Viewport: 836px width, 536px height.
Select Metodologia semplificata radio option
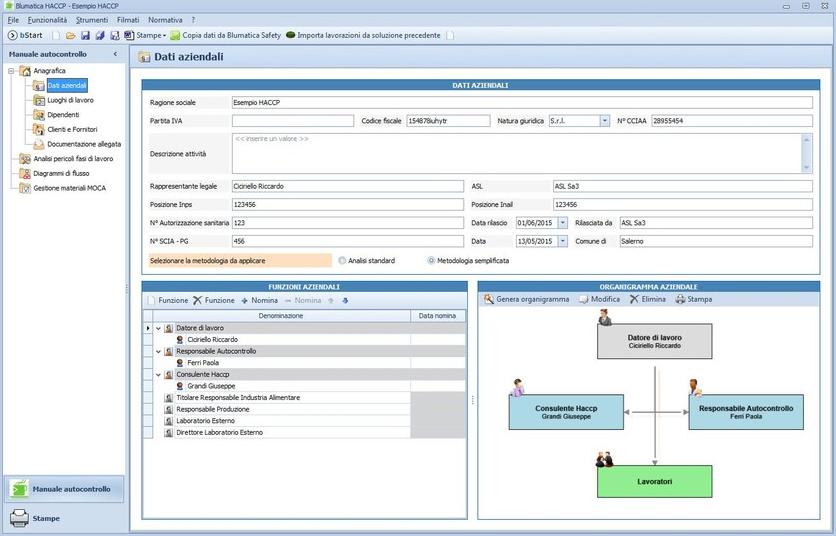(x=431, y=261)
